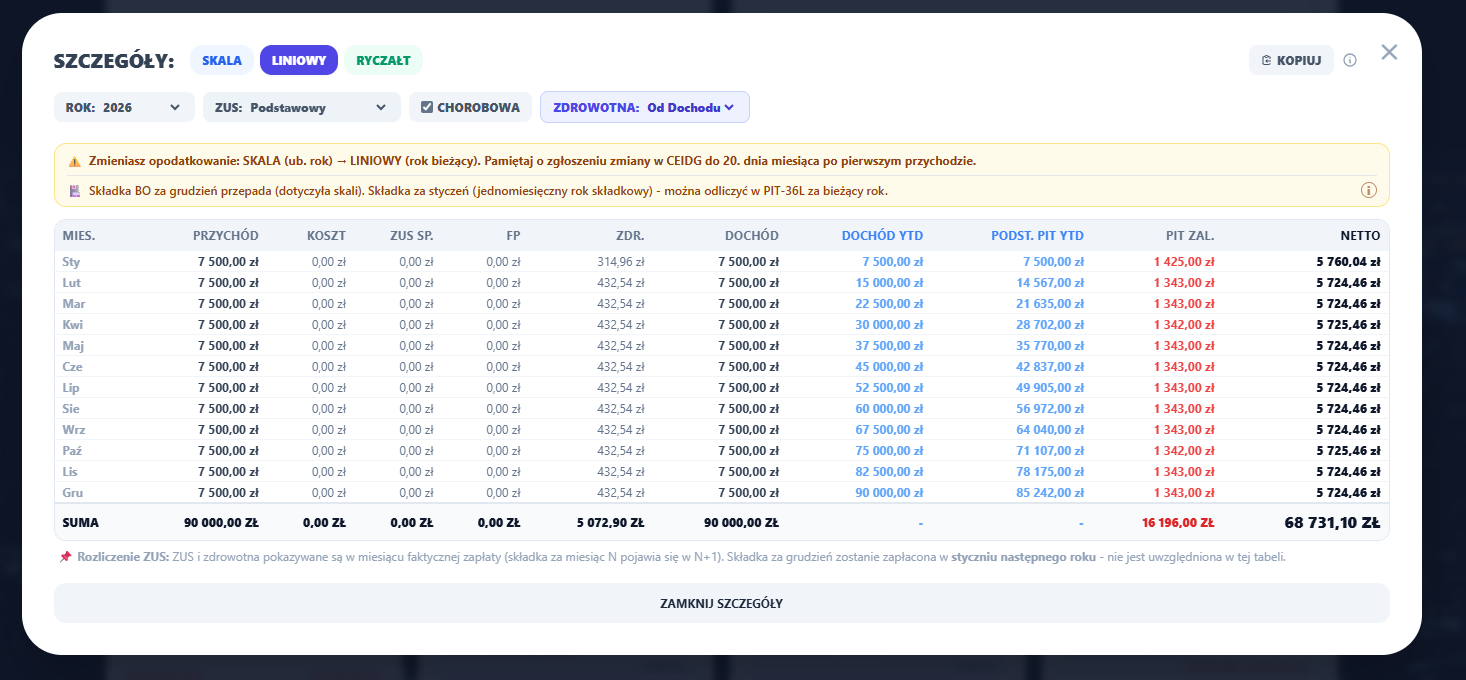Select the LINIOWY tab

[299, 60]
